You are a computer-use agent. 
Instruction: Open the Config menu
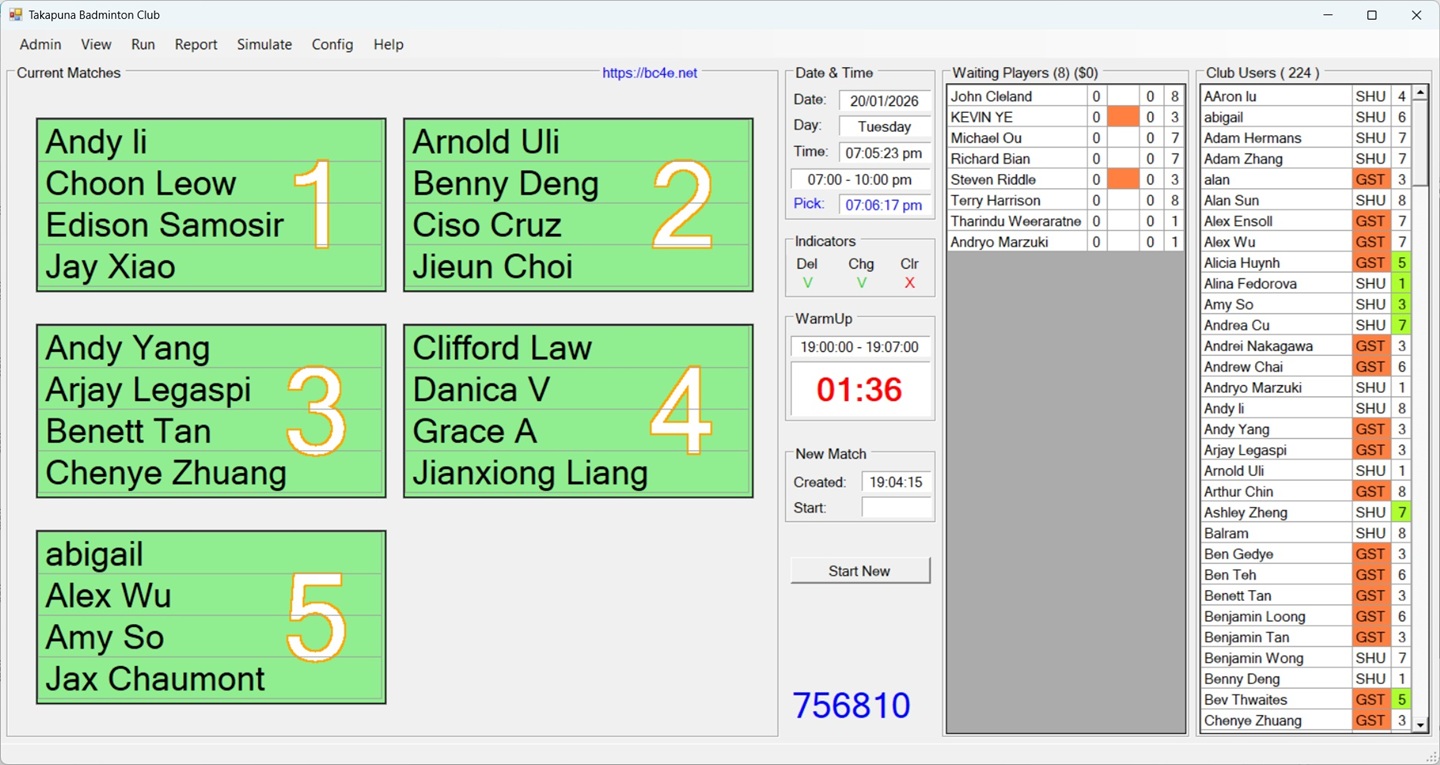(x=332, y=44)
